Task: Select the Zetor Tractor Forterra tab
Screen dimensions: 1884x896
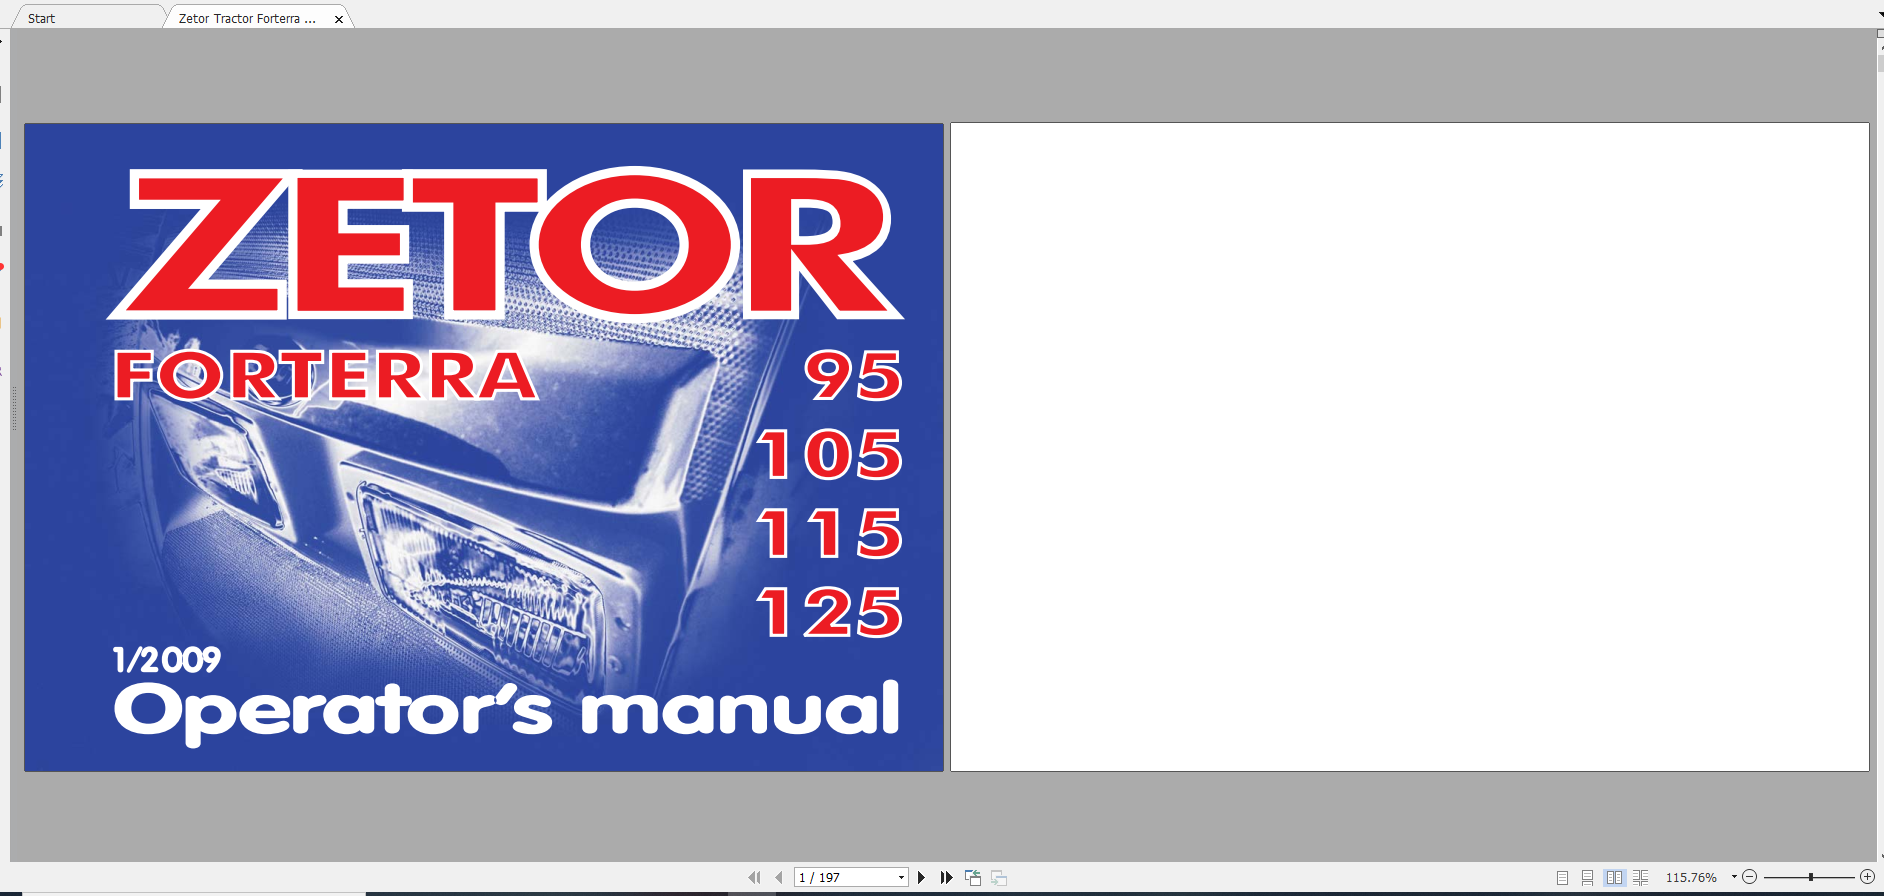Action: point(247,18)
